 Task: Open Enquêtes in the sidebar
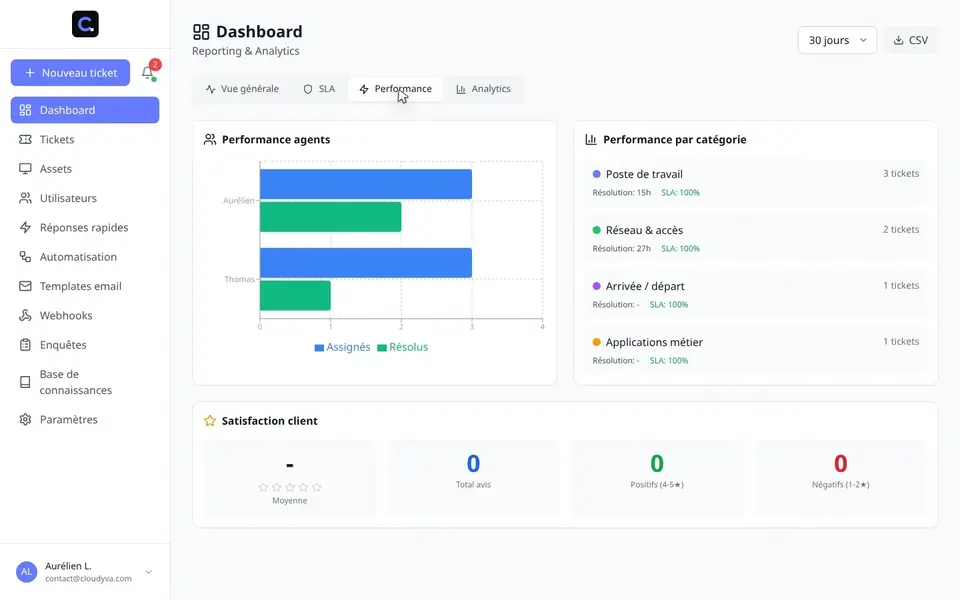coord(85,345)
